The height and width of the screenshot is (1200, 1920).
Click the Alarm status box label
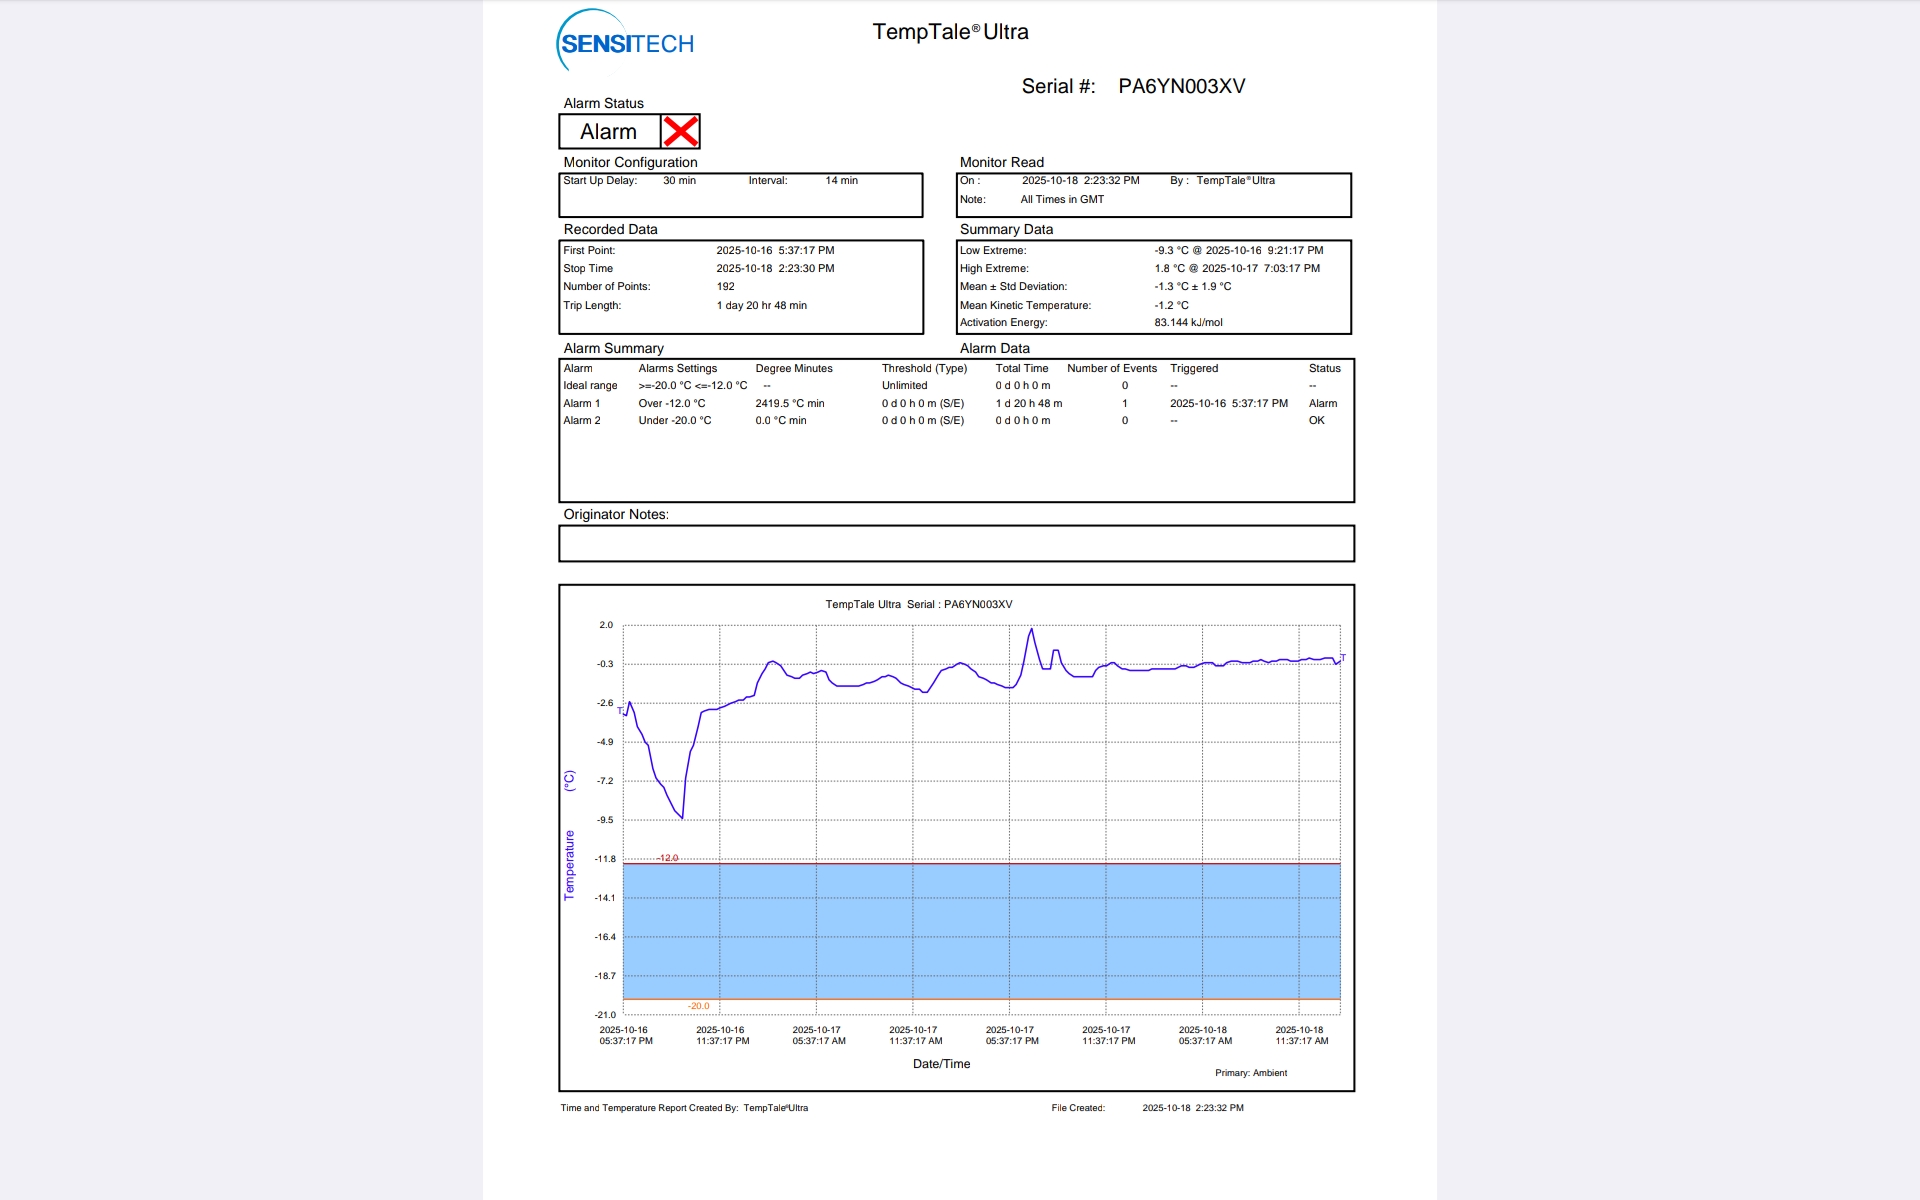tap(608, 132)
